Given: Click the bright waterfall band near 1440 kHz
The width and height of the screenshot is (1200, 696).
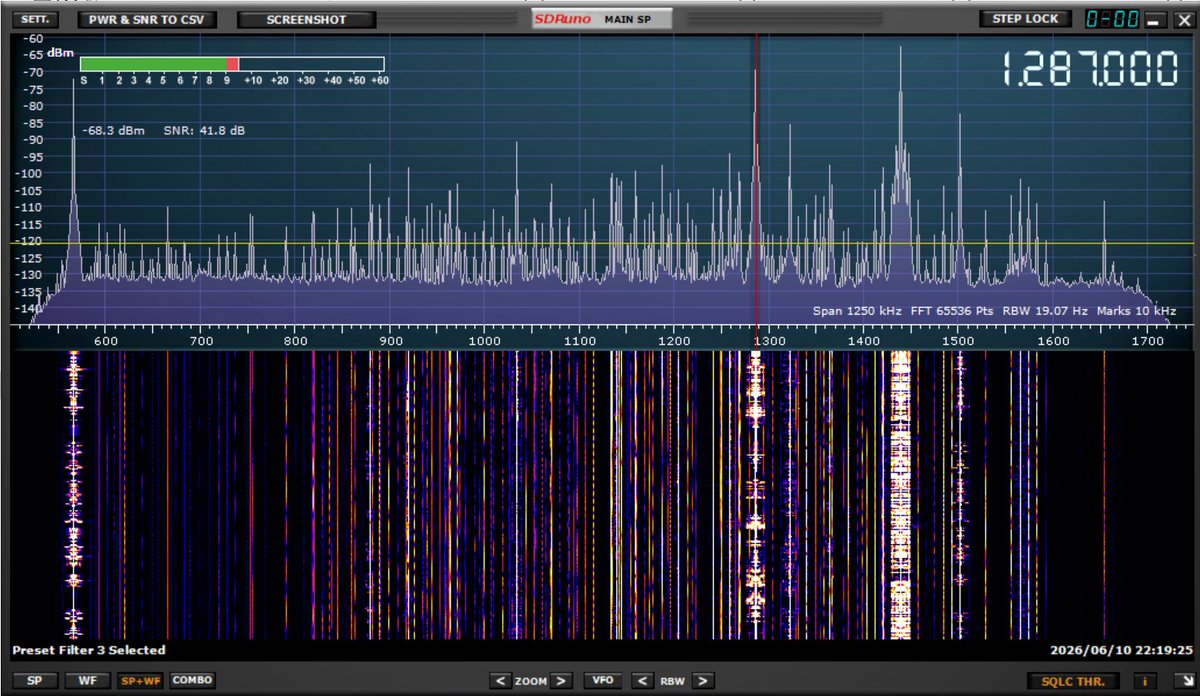Looking at the screenshot, I should (902, 495).
